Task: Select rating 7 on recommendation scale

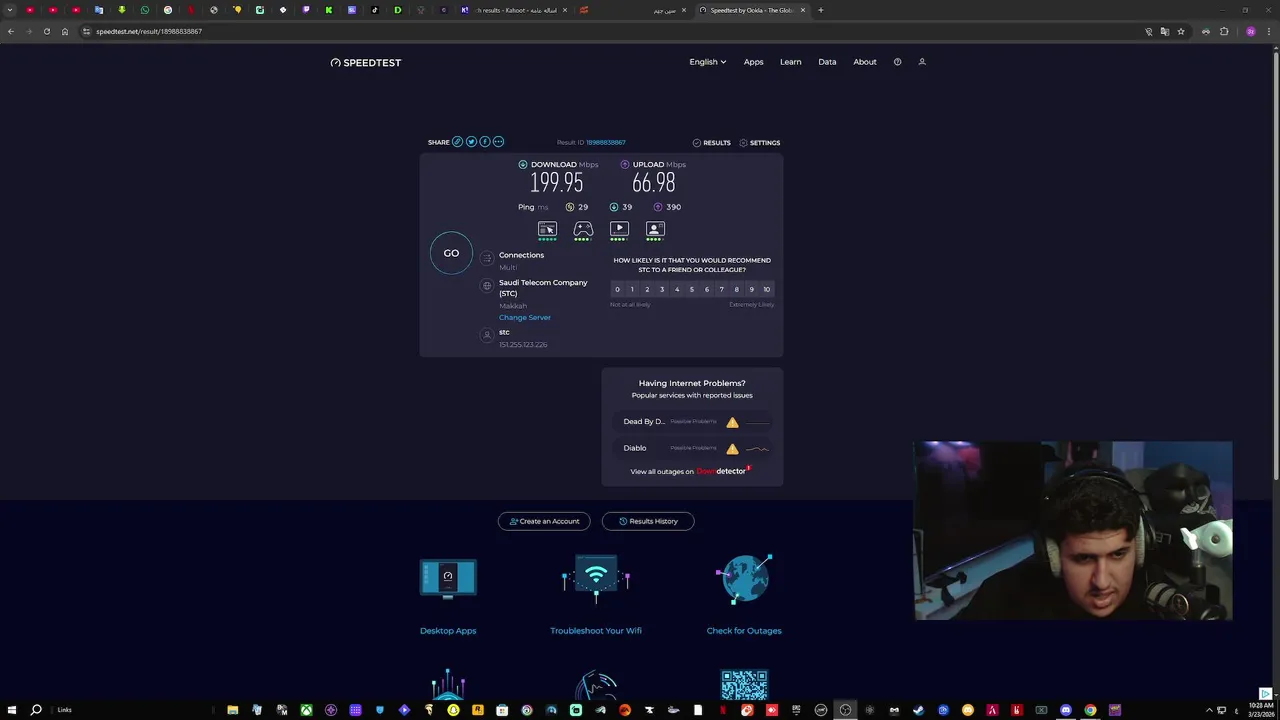Action: [x=722, y=289]
